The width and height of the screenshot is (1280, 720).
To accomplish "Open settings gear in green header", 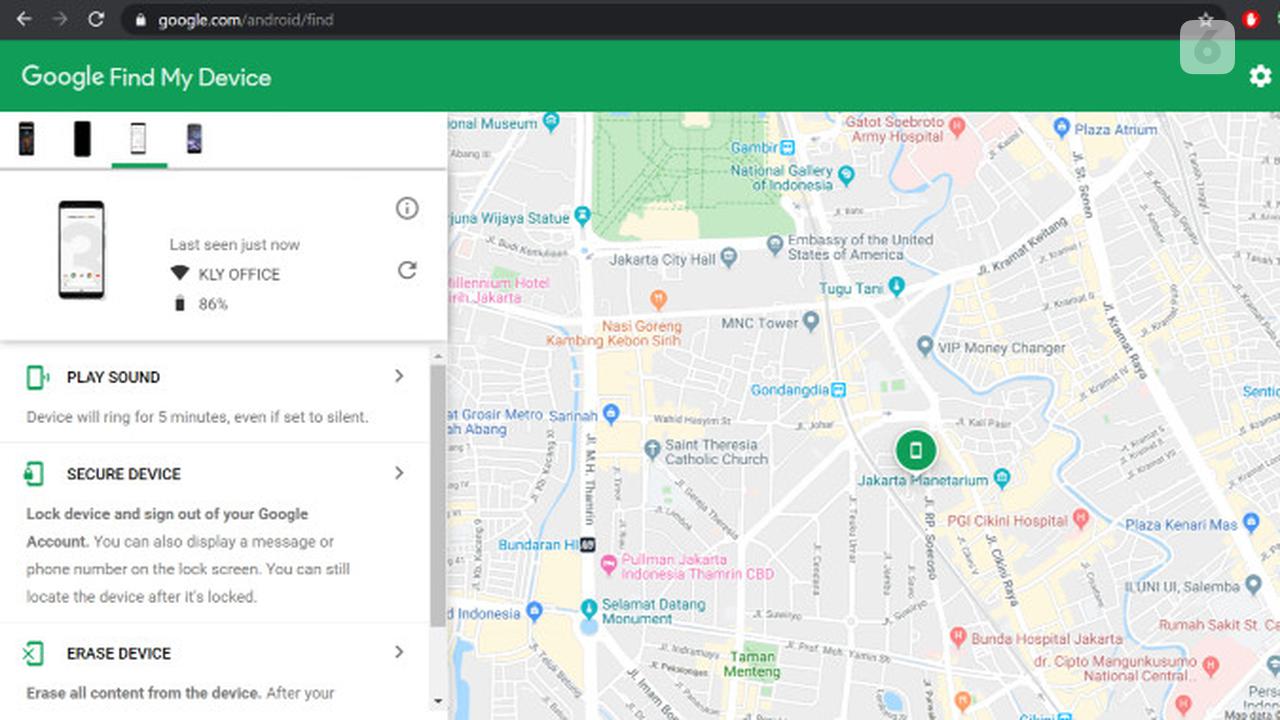I will click(1260, 76).
